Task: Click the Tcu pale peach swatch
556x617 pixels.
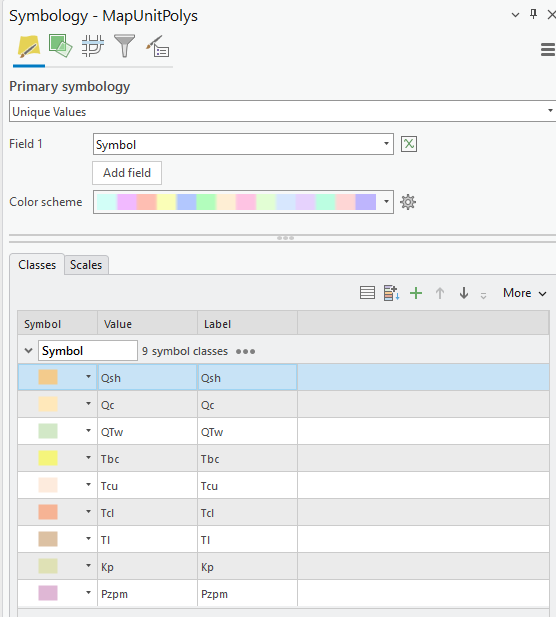Action: coord(48,485)
